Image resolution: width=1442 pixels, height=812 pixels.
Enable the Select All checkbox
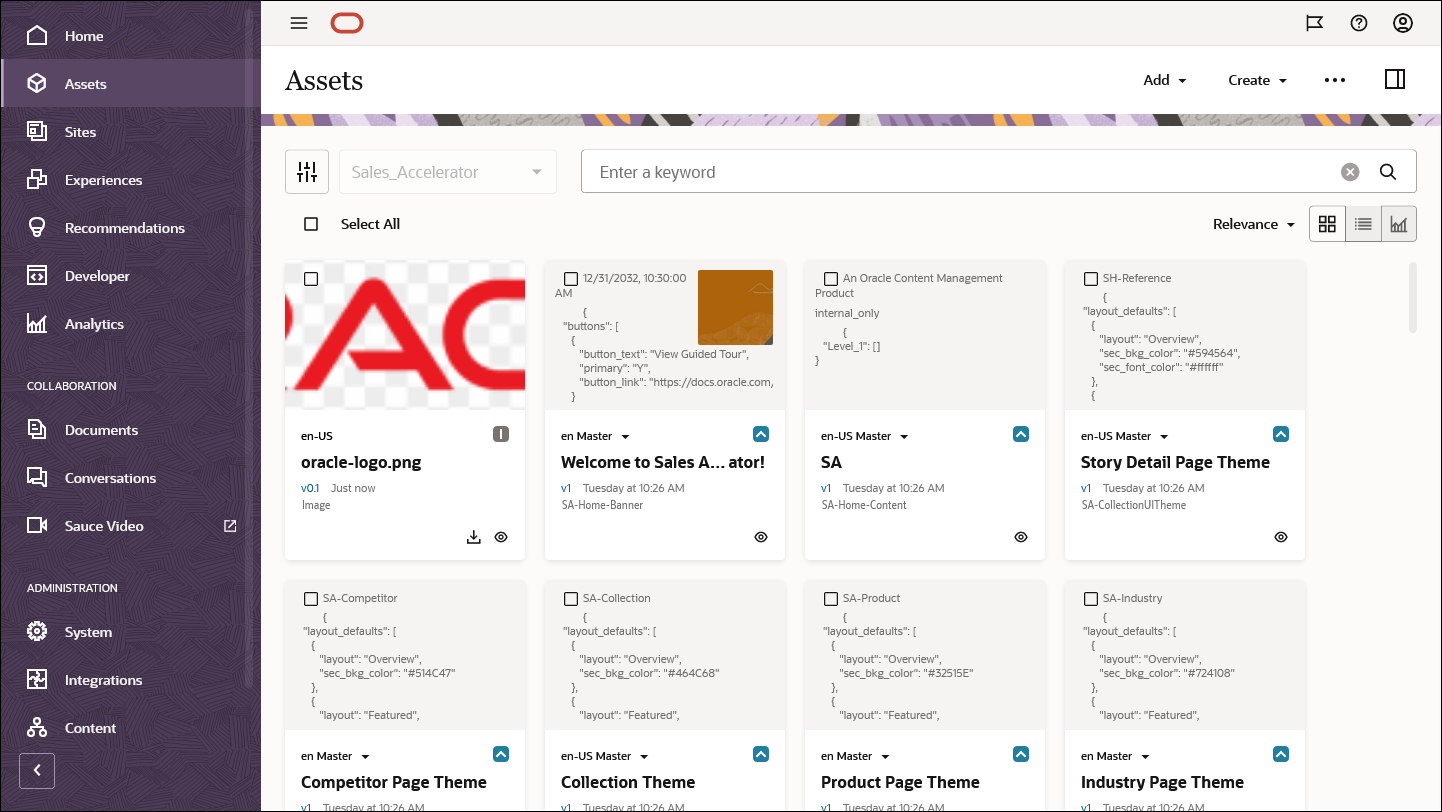coord(311,224)
